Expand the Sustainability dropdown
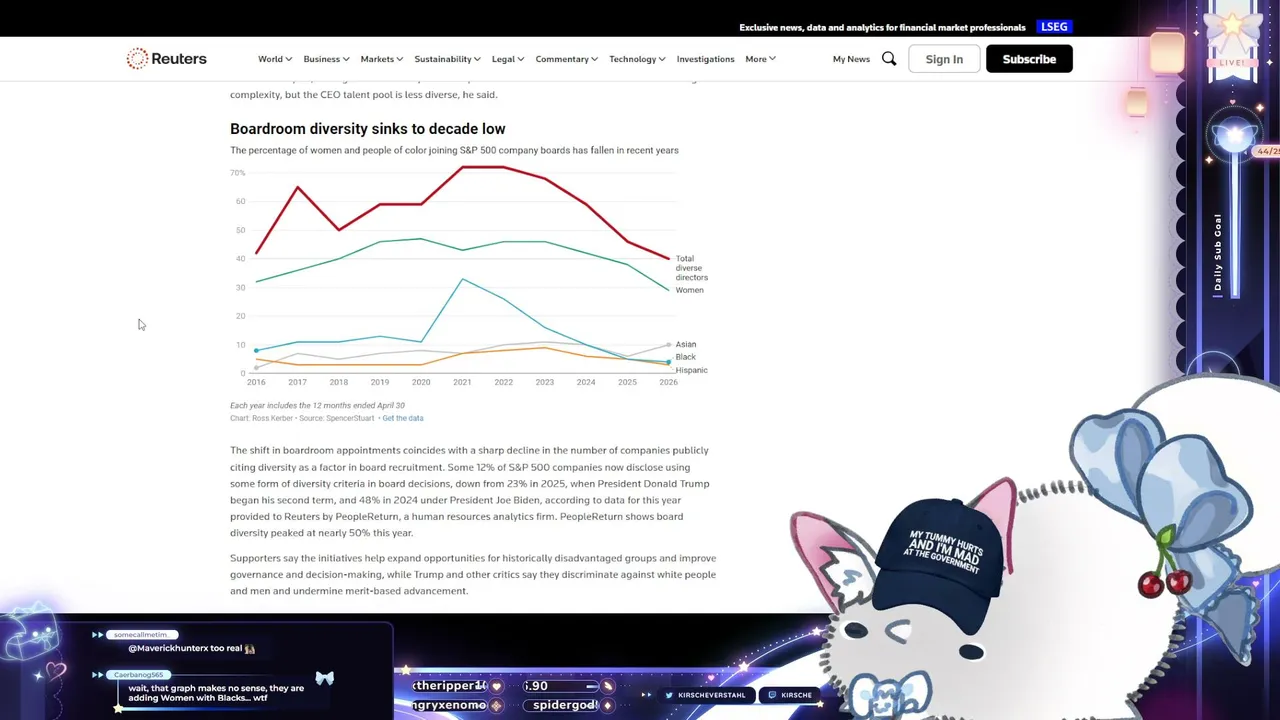The width and height of the screenshot is (1280, 720). pos(447,59)
